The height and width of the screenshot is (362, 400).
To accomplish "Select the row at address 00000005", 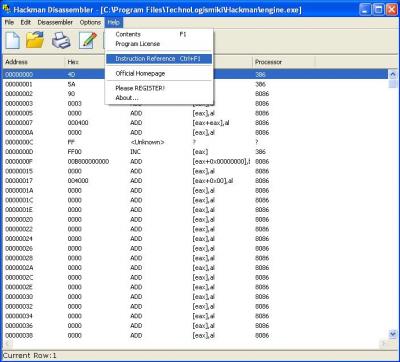I will pyautogui.click(x=196, y=113).
